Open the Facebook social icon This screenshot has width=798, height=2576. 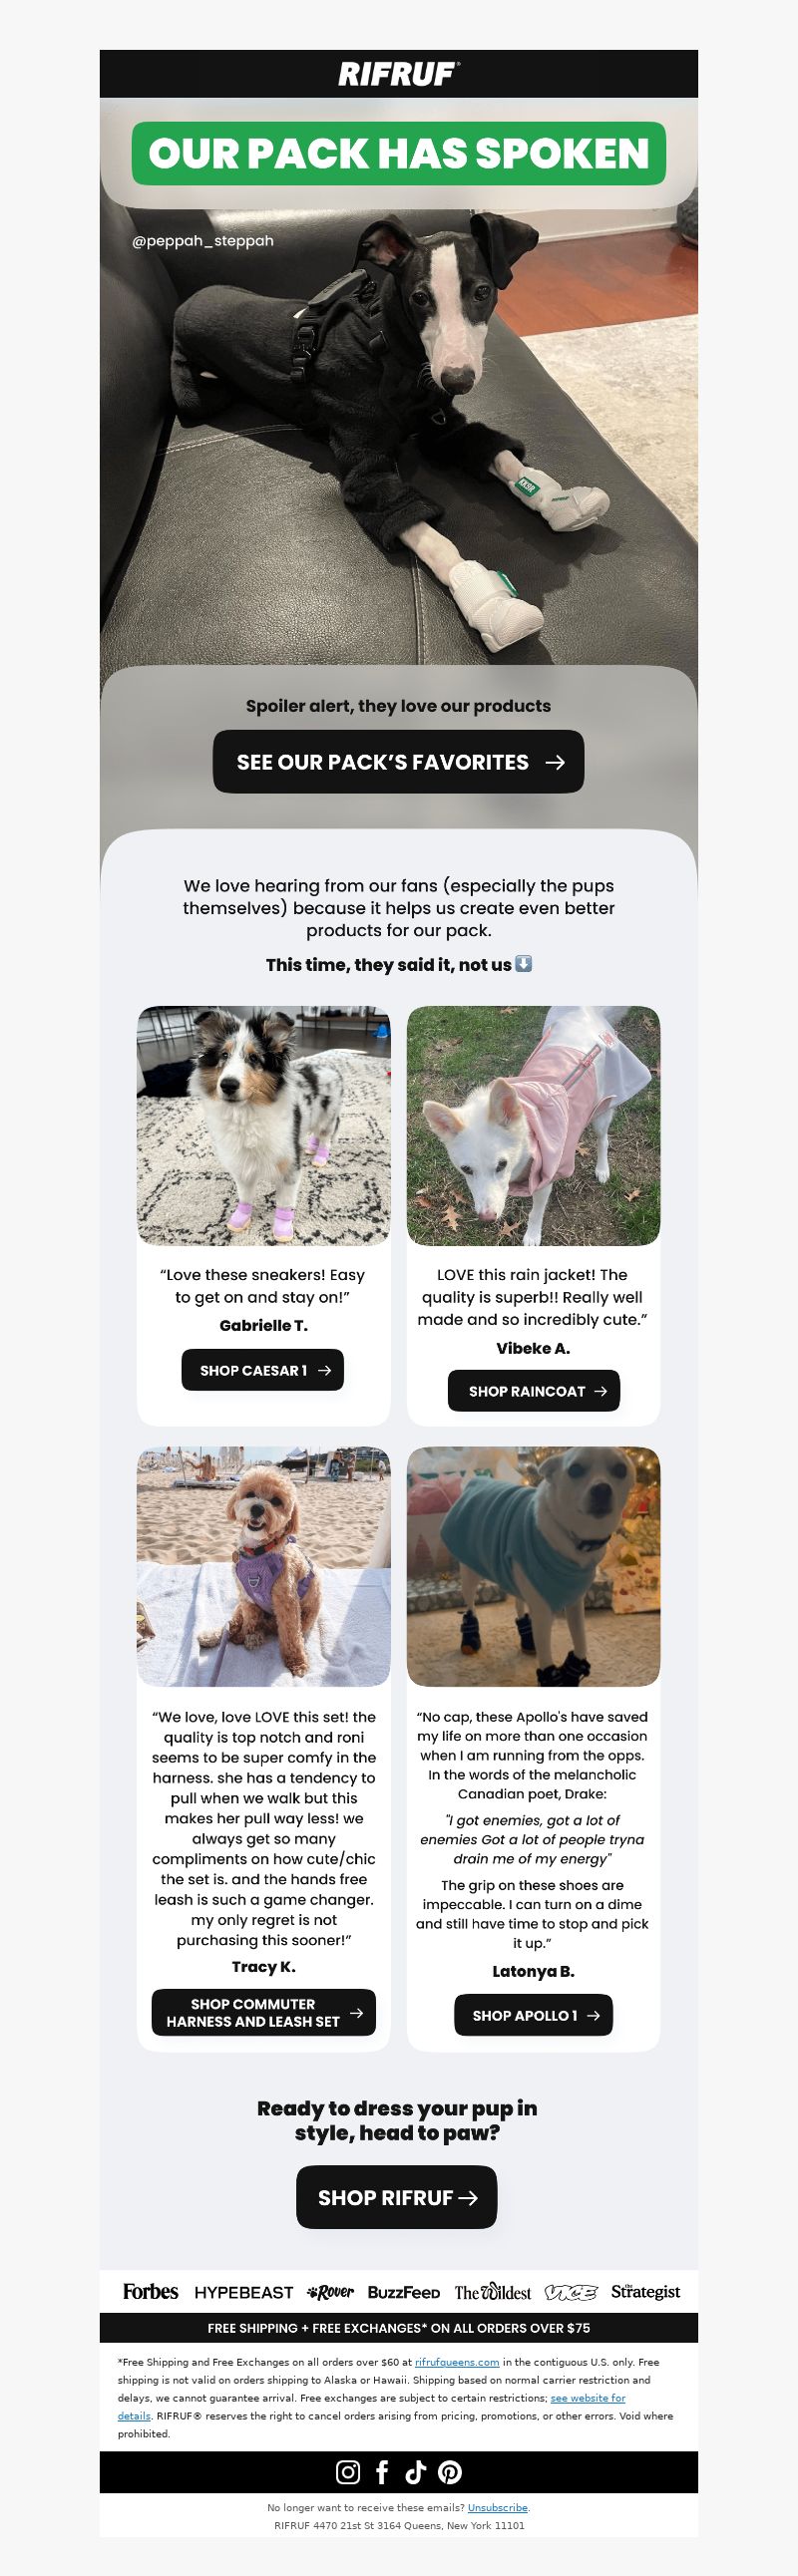click(x=382, y=2472)
